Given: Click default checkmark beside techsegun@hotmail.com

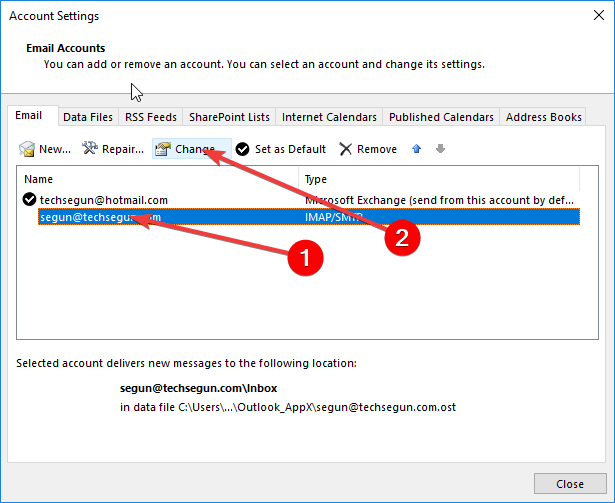Looking at the screenshot, I should point(29,199).
